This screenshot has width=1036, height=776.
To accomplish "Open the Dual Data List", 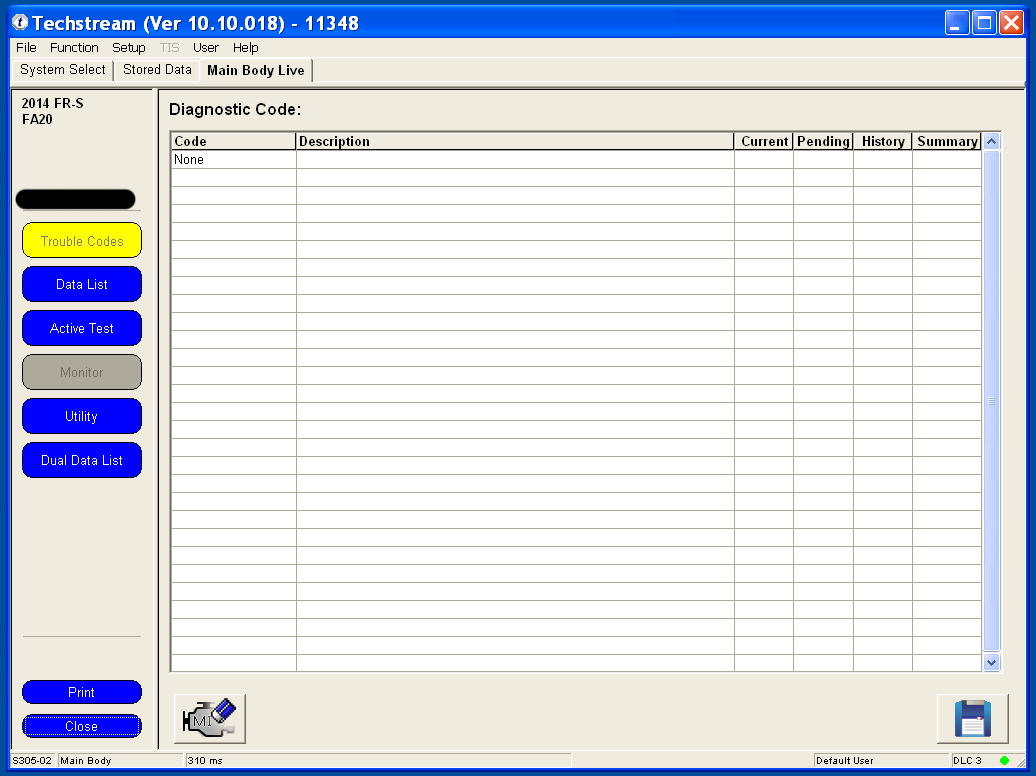I will click(x=82, y=461).
